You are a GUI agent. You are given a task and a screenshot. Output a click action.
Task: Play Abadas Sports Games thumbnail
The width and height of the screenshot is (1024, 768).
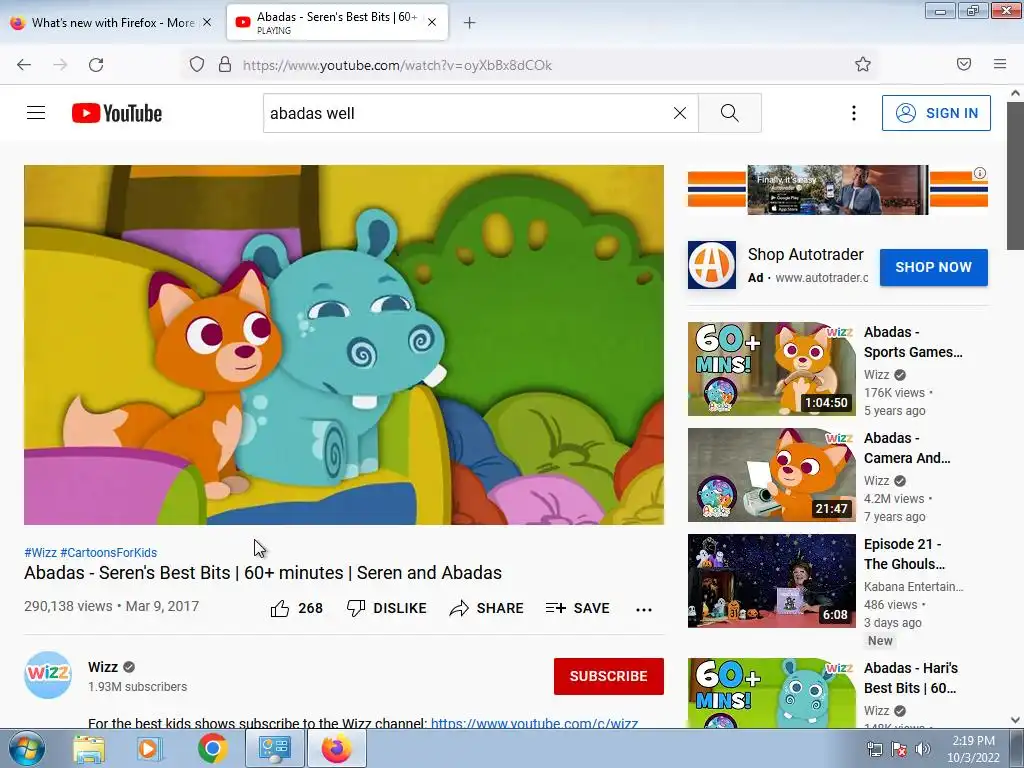coord(771,368)
